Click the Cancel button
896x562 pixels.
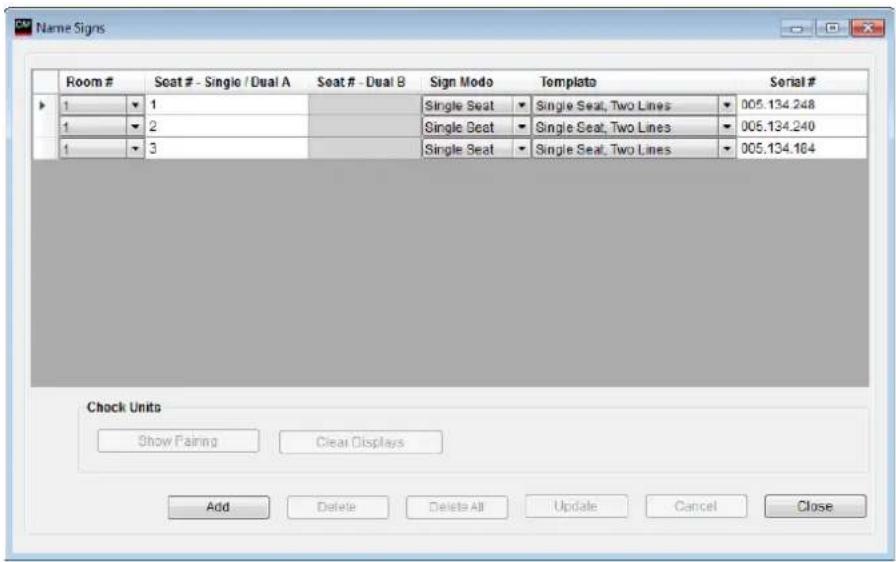[x=695, y=506]
